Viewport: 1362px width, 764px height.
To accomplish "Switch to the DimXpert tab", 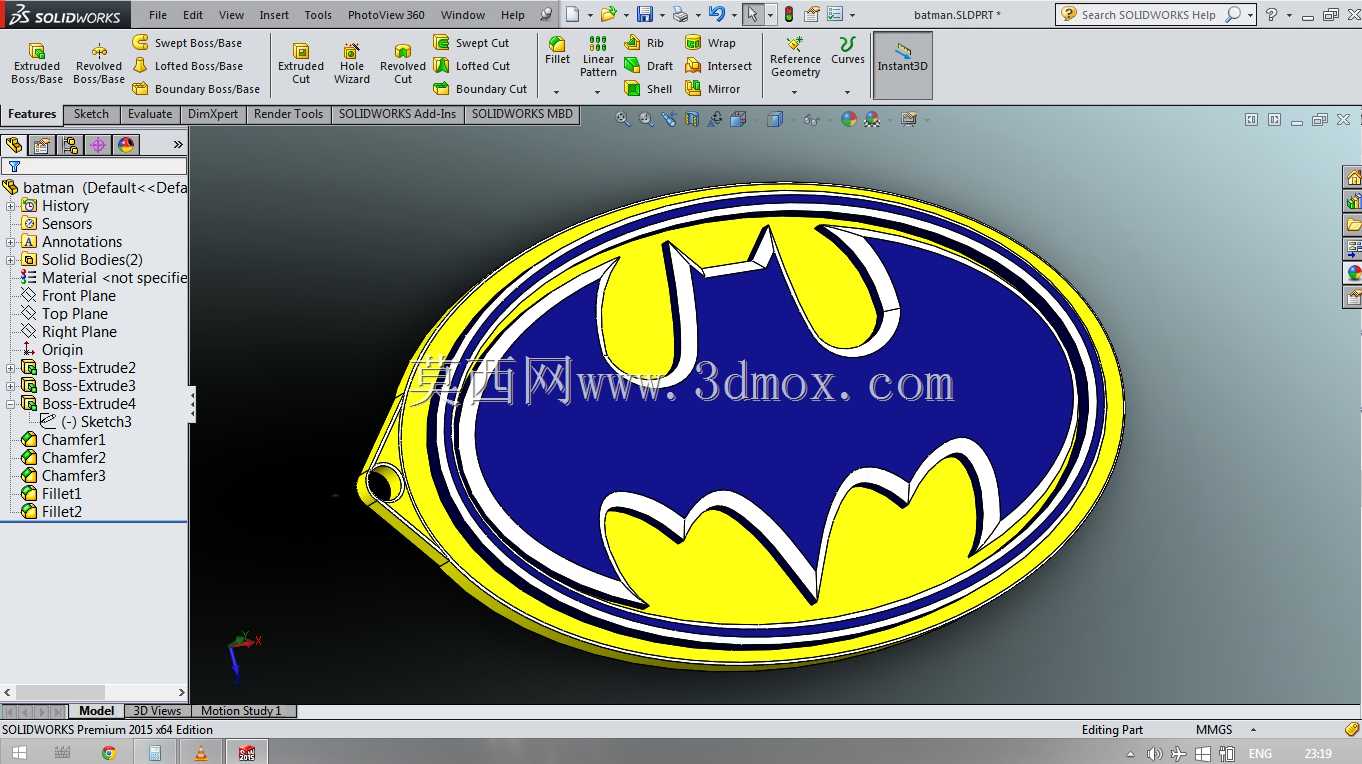I will click(x=213, y=114).
